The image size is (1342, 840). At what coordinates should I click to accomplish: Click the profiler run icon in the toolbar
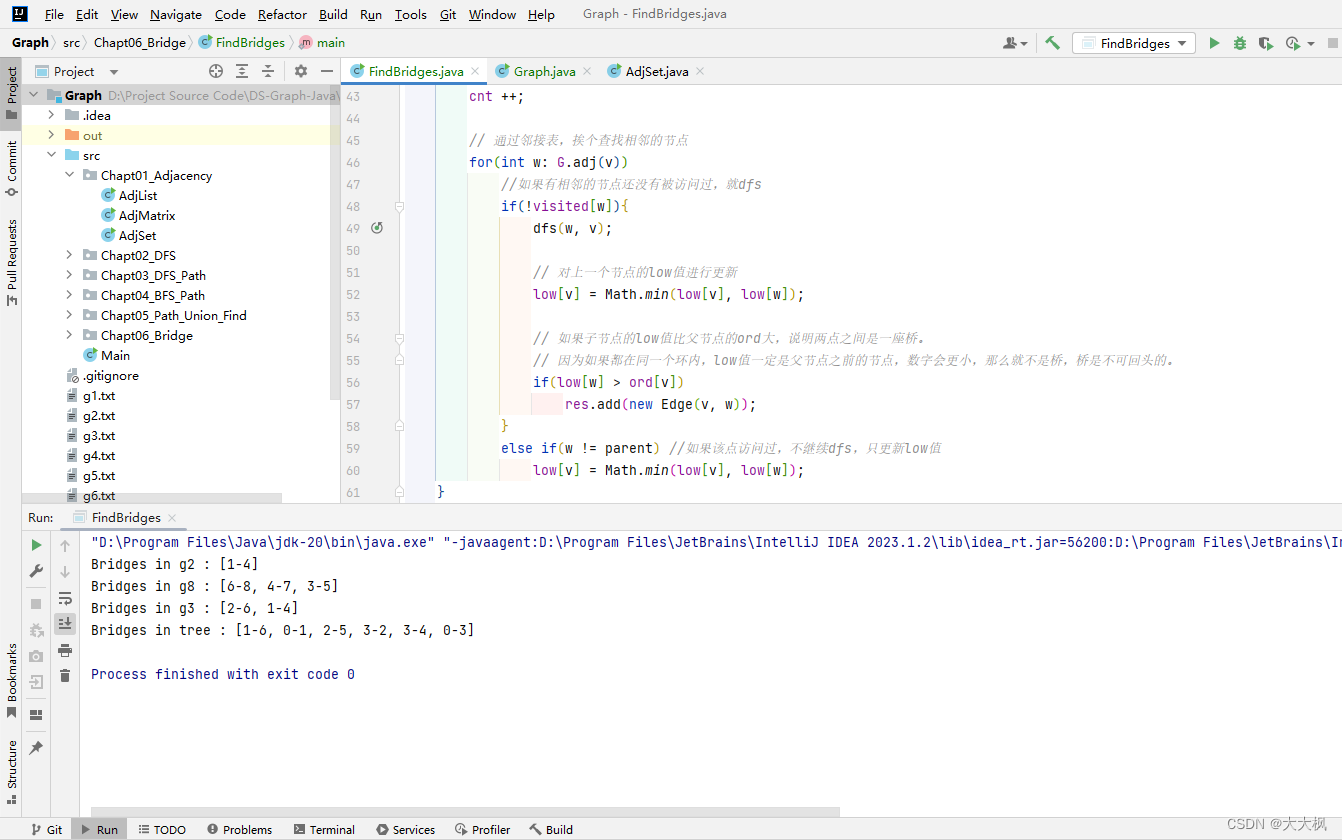[1292, 43]
